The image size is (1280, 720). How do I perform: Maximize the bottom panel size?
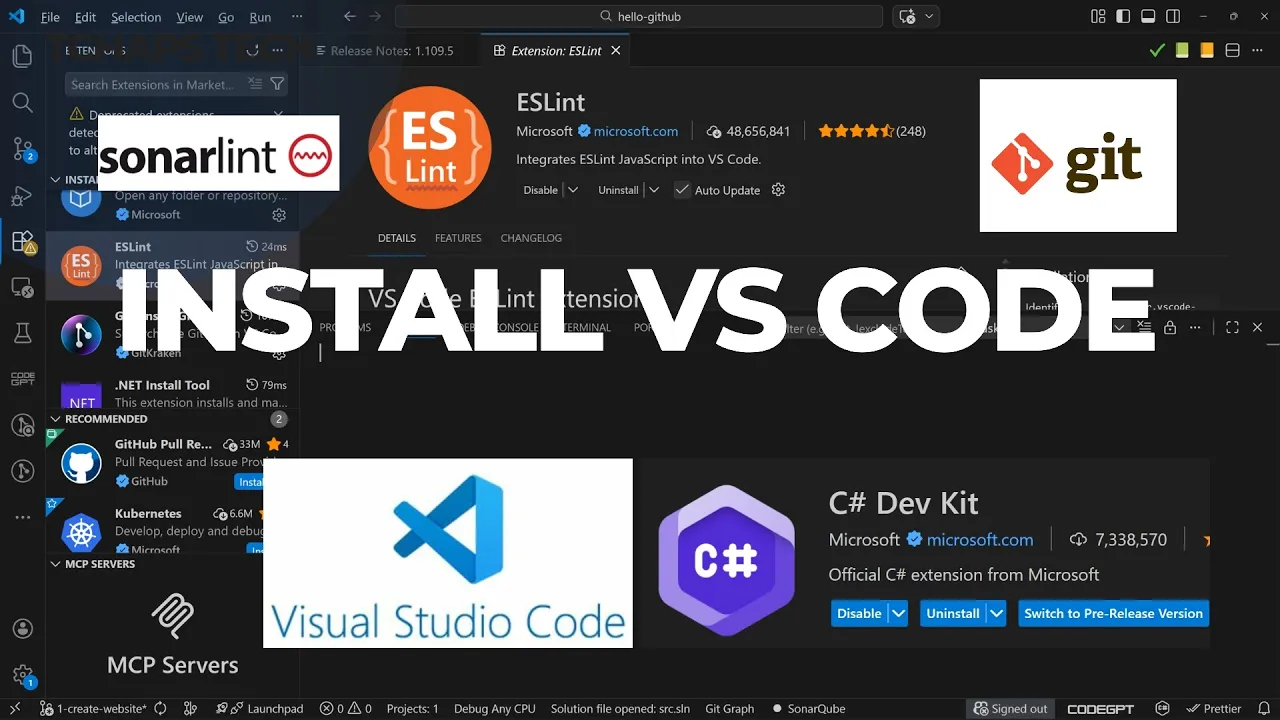pyautogui.click(x=1232, y=327)
